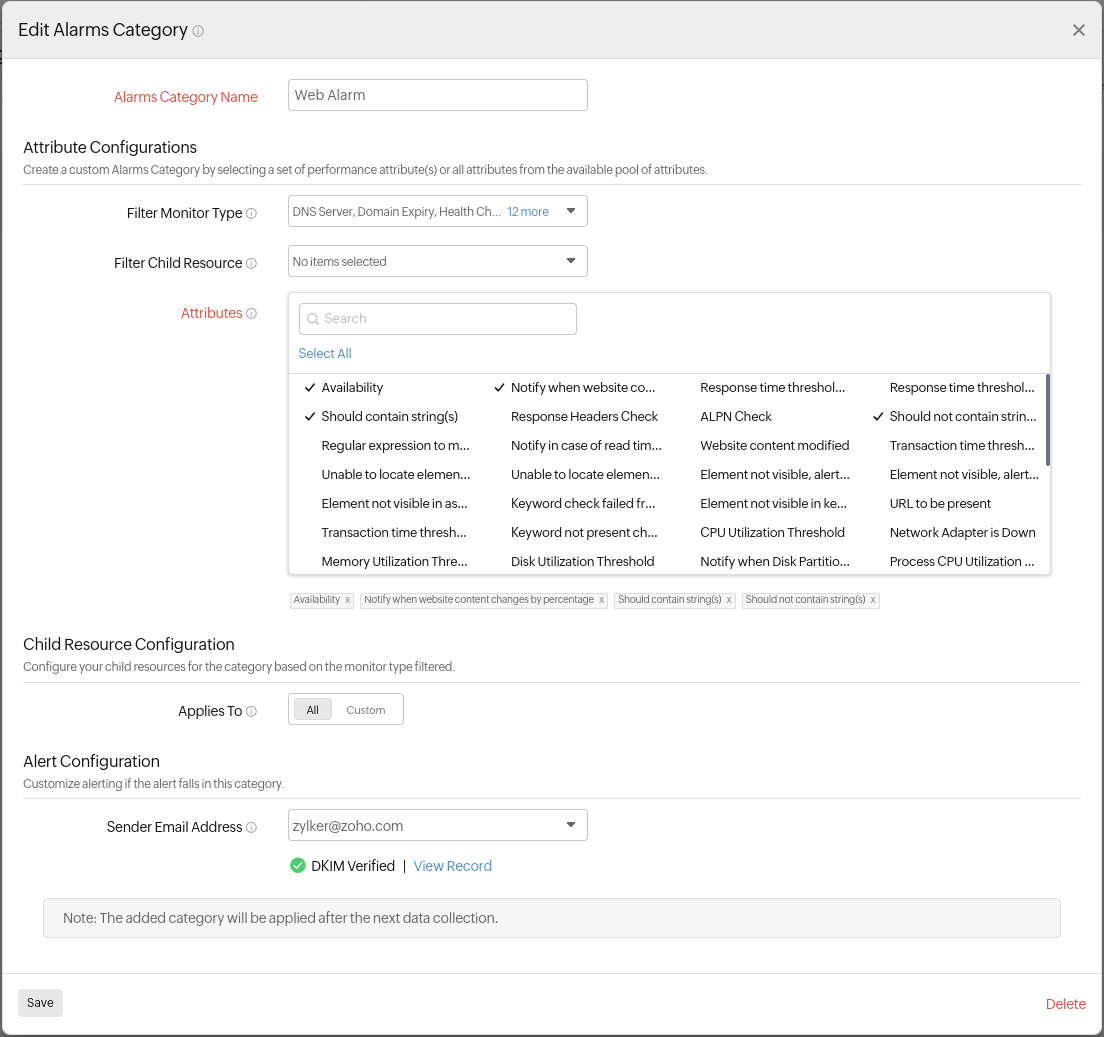The width and height of the screenshot is (1104, 1037).
Task: Open the View Record link
Action: (x=452, y=866)
